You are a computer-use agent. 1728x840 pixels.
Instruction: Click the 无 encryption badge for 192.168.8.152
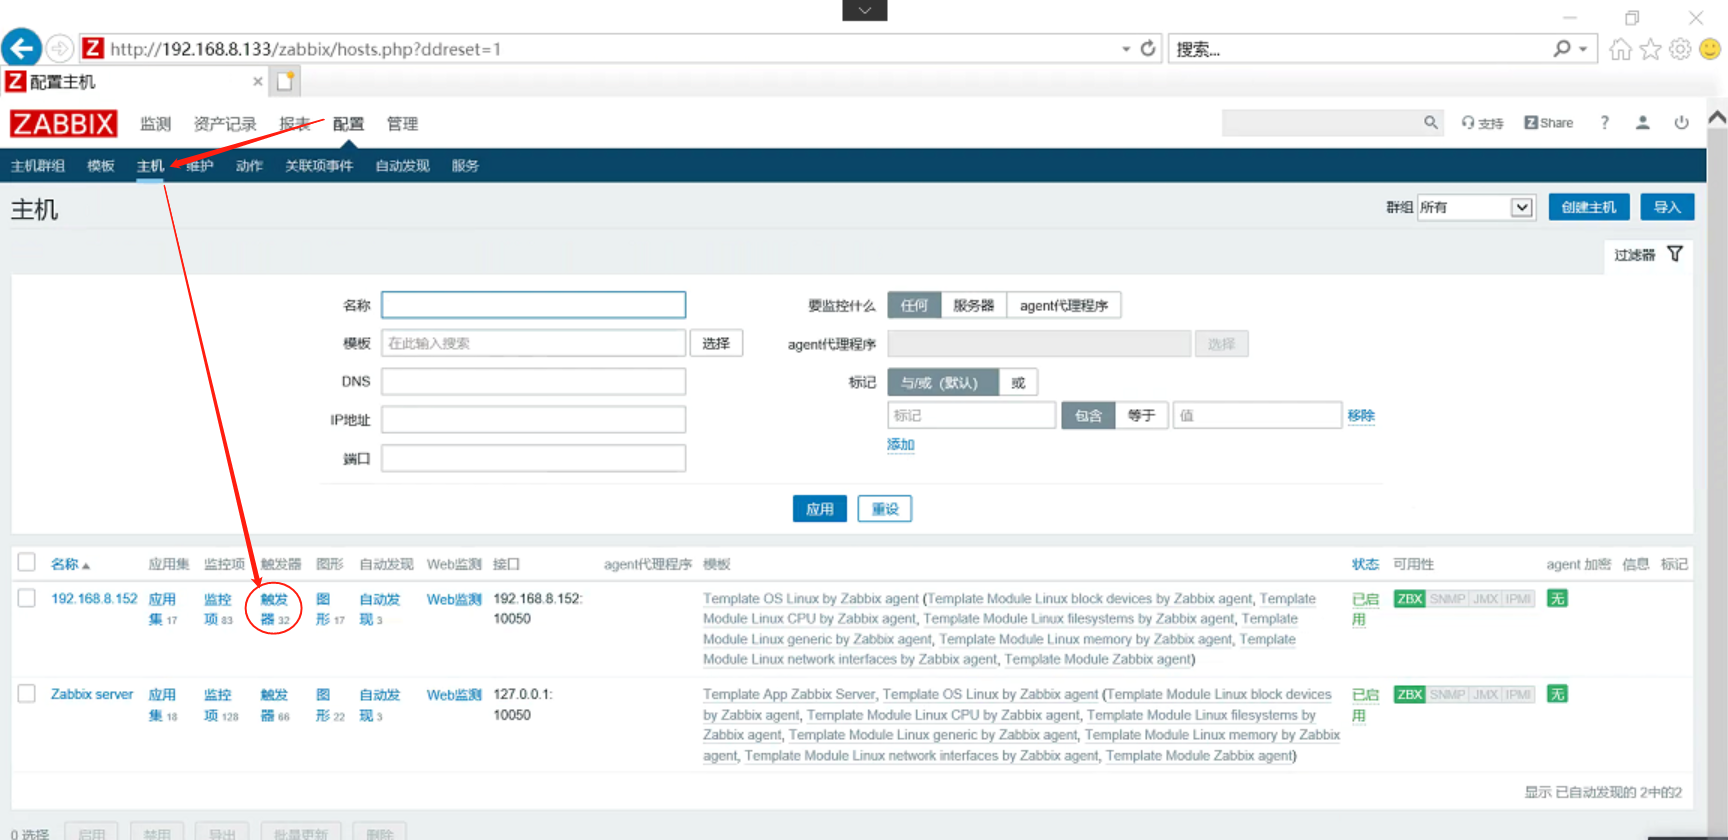[x=1557, y=599]
